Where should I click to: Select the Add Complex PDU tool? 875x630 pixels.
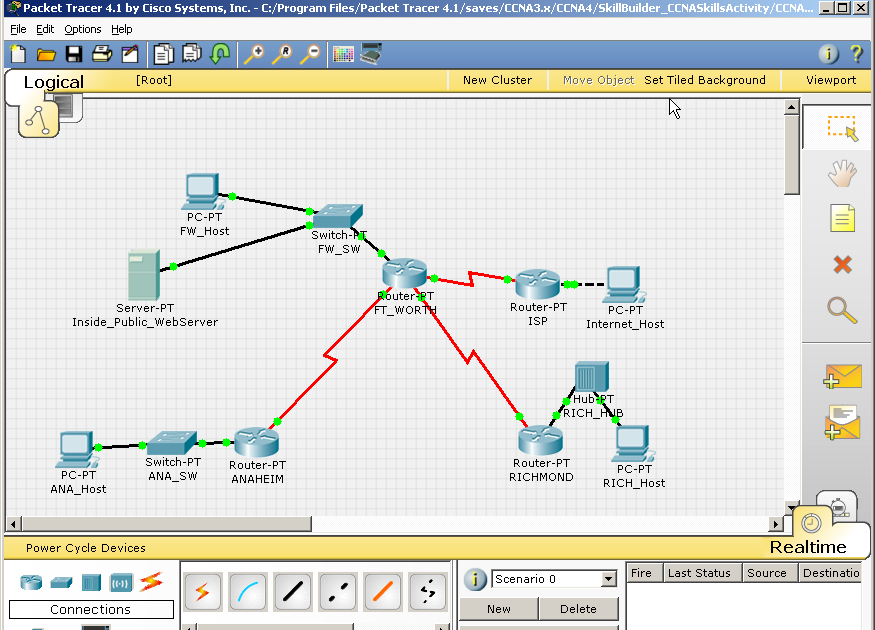pyautogui.click(x=841, y=423)
